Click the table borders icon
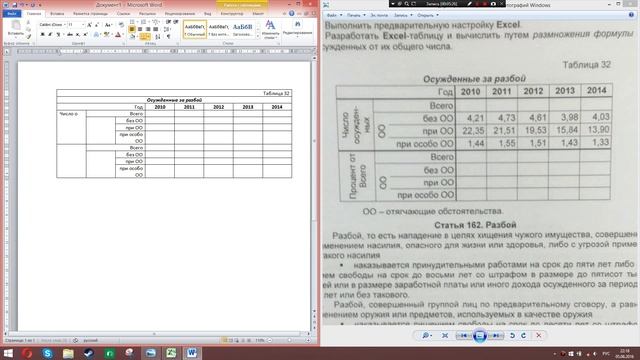The image size is (640, 360). 144,37
